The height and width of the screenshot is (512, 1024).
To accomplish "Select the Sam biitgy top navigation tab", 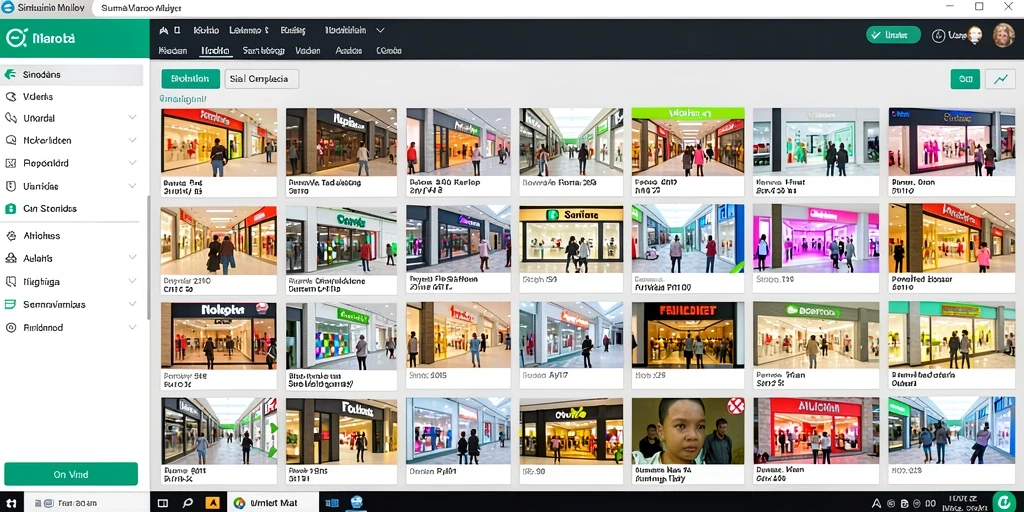I will pyautogui.click(x=263, y=50).
